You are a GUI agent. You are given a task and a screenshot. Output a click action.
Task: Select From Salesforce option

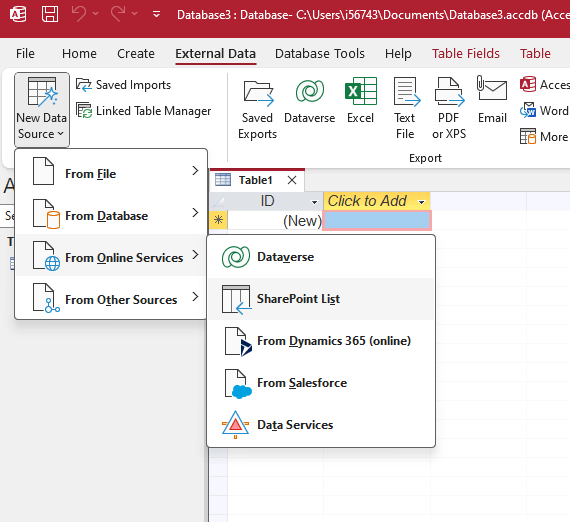point(321,383)
